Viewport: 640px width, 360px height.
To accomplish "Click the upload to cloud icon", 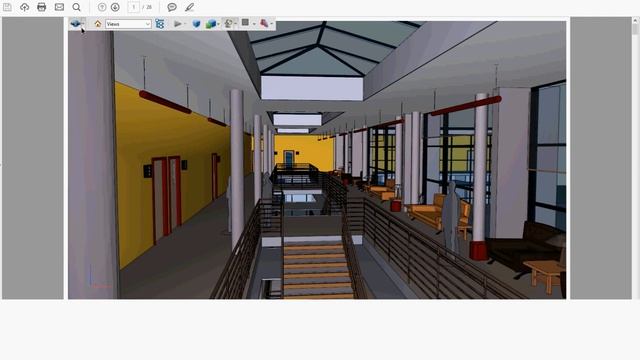I will [24, 7].
